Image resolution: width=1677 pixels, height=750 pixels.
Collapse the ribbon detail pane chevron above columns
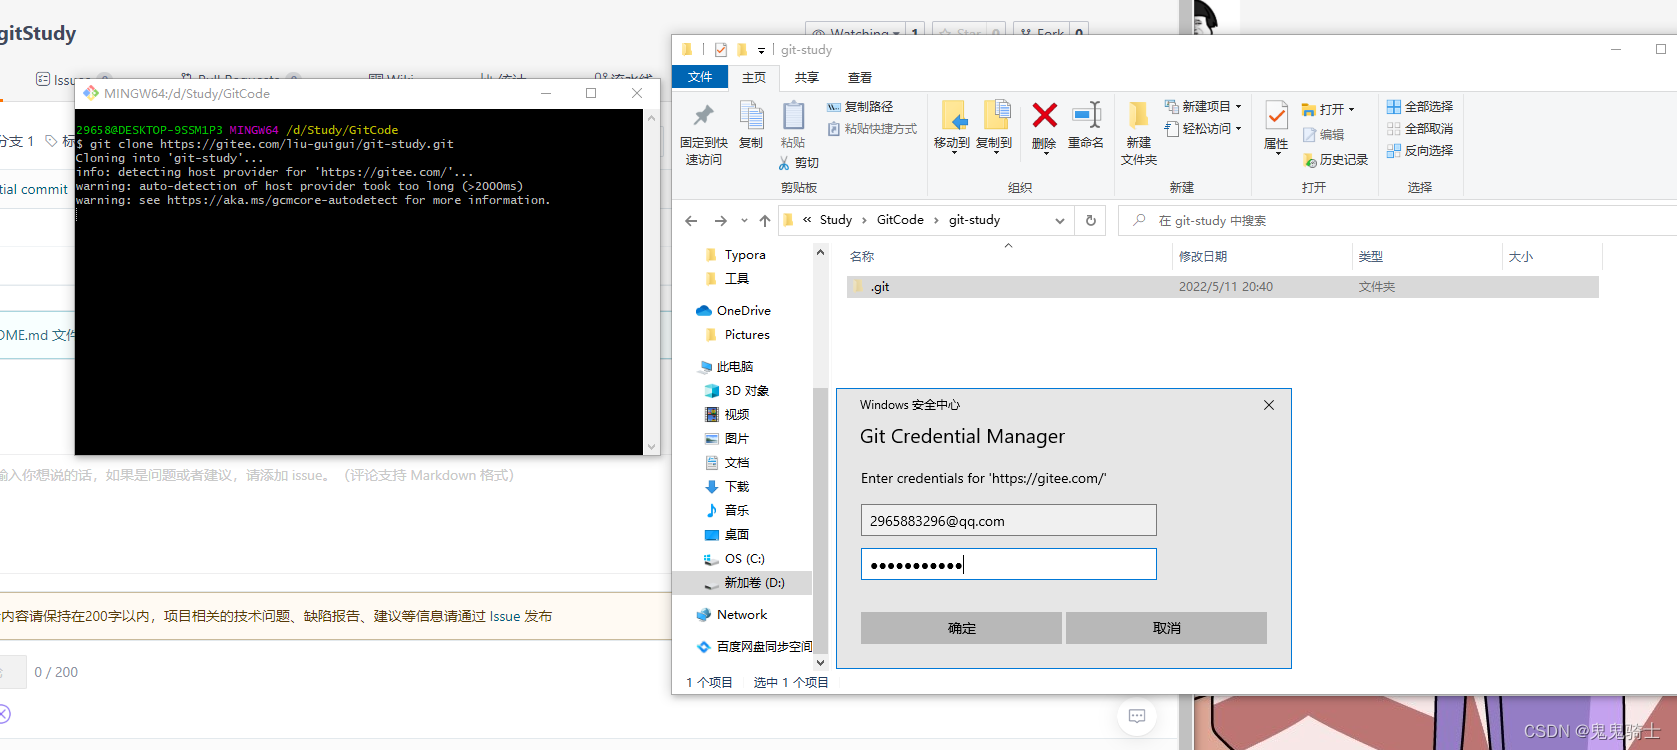tap(1008, 245)
